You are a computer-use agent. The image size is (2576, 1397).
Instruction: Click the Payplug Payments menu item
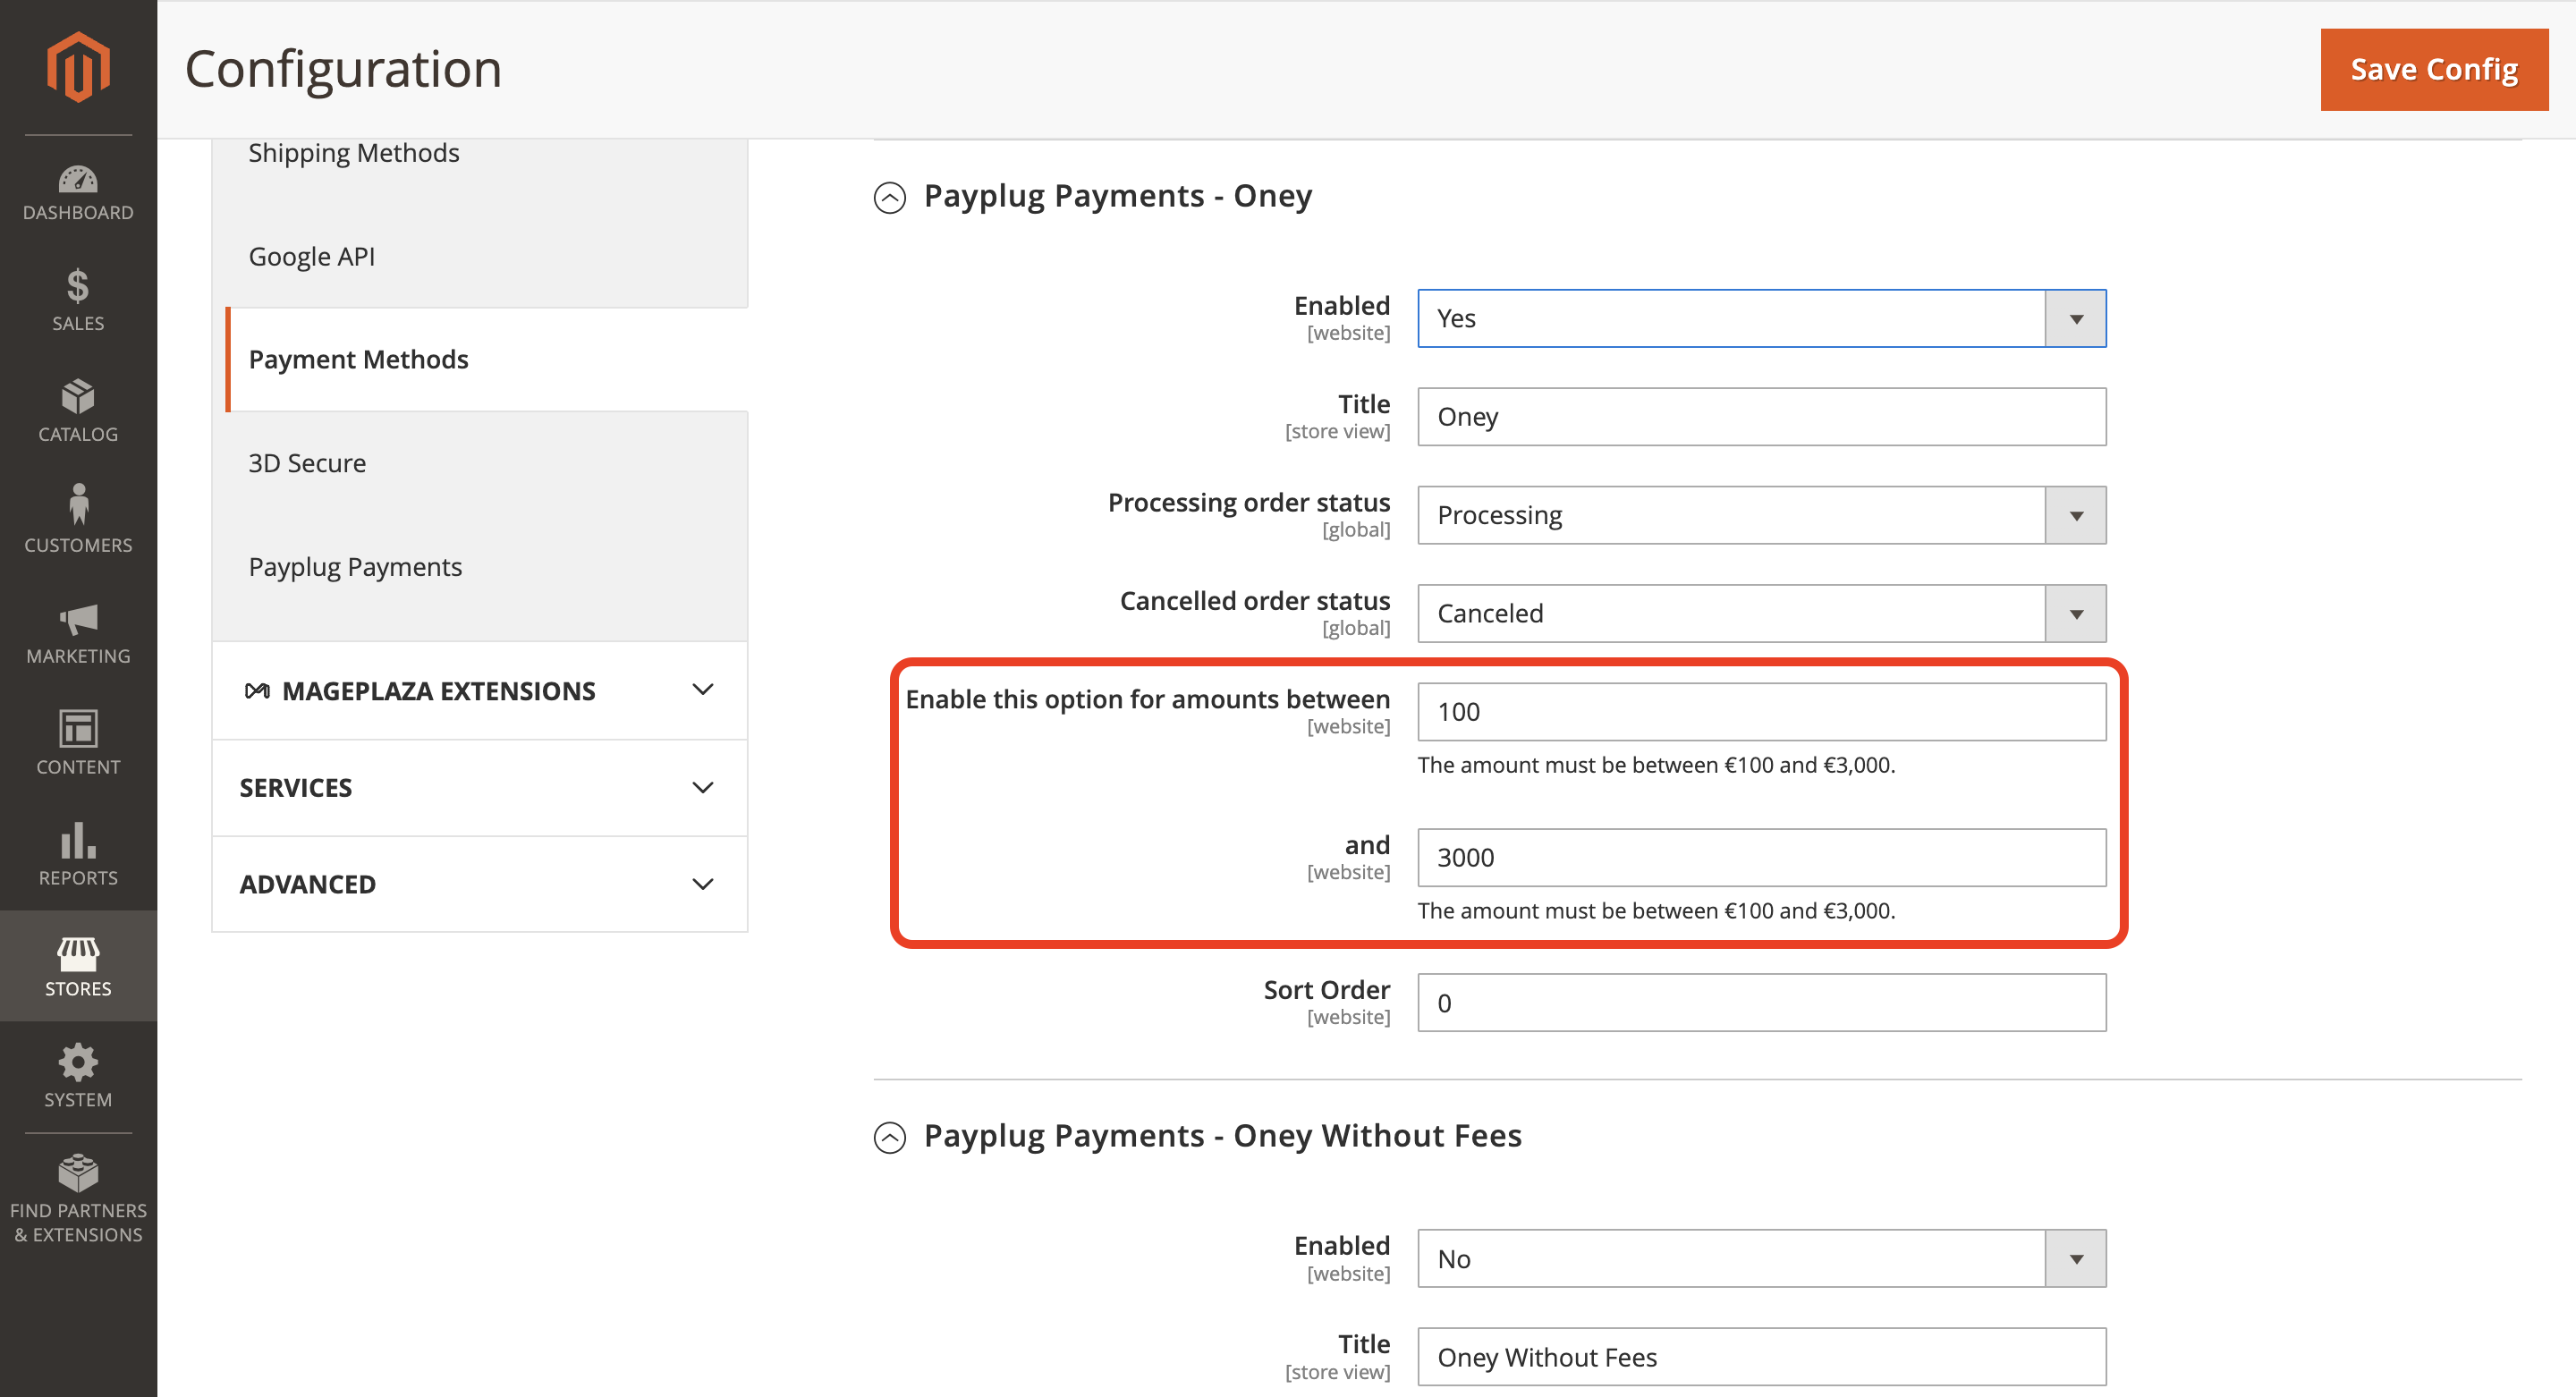[354, 564]
